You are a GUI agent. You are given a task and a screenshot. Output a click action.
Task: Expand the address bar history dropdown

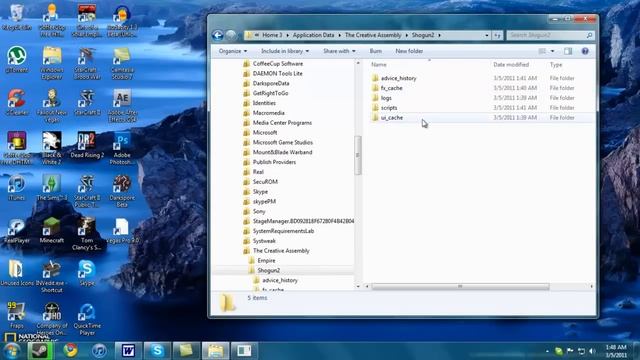point(487,36)
